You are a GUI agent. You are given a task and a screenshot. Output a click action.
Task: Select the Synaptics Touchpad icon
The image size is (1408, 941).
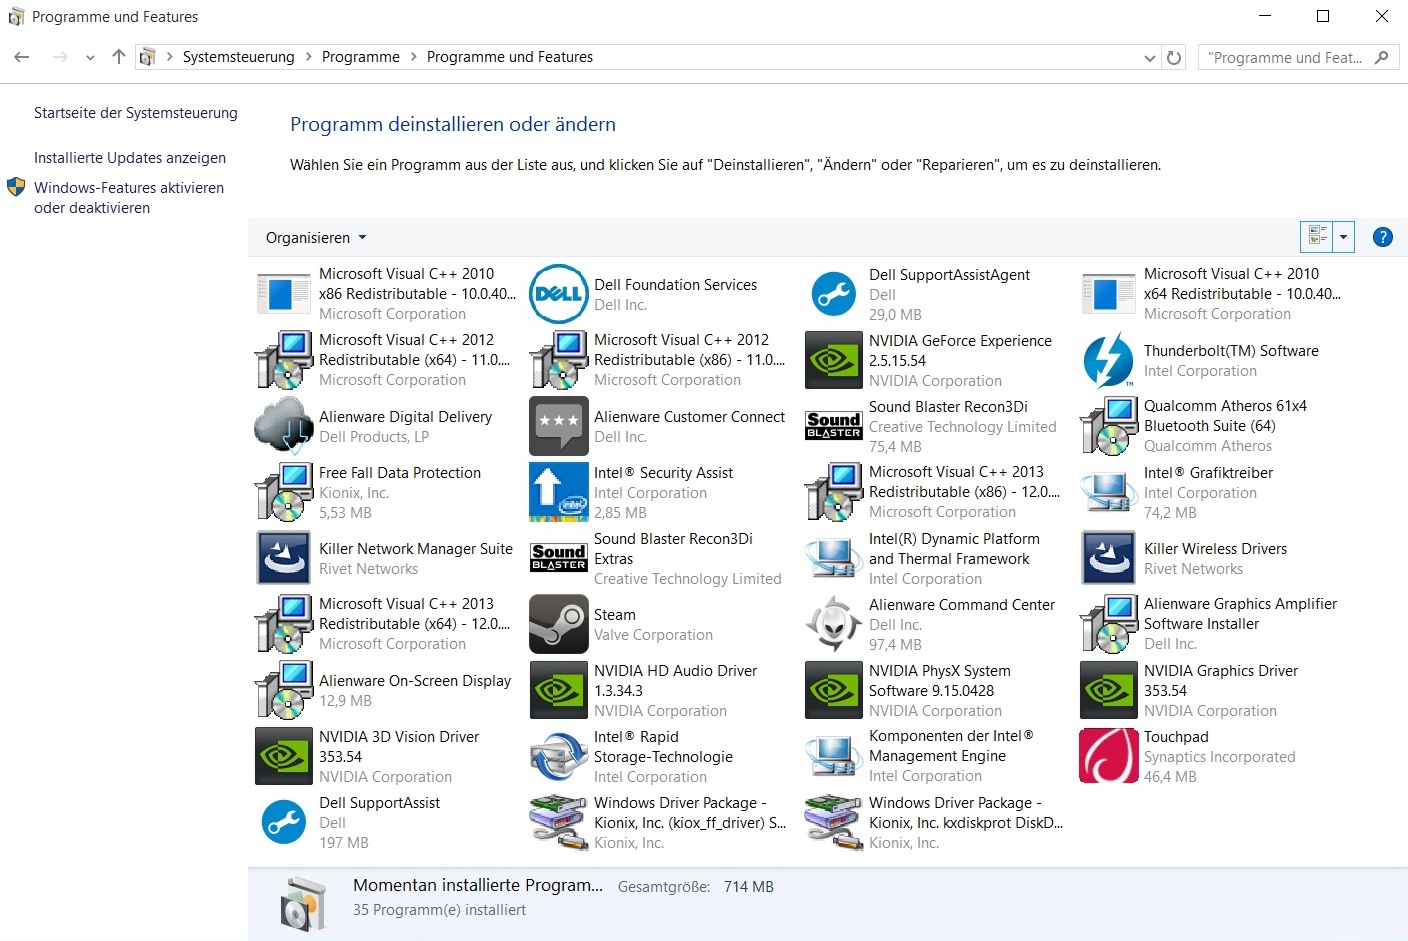(x=1108, y=756)
